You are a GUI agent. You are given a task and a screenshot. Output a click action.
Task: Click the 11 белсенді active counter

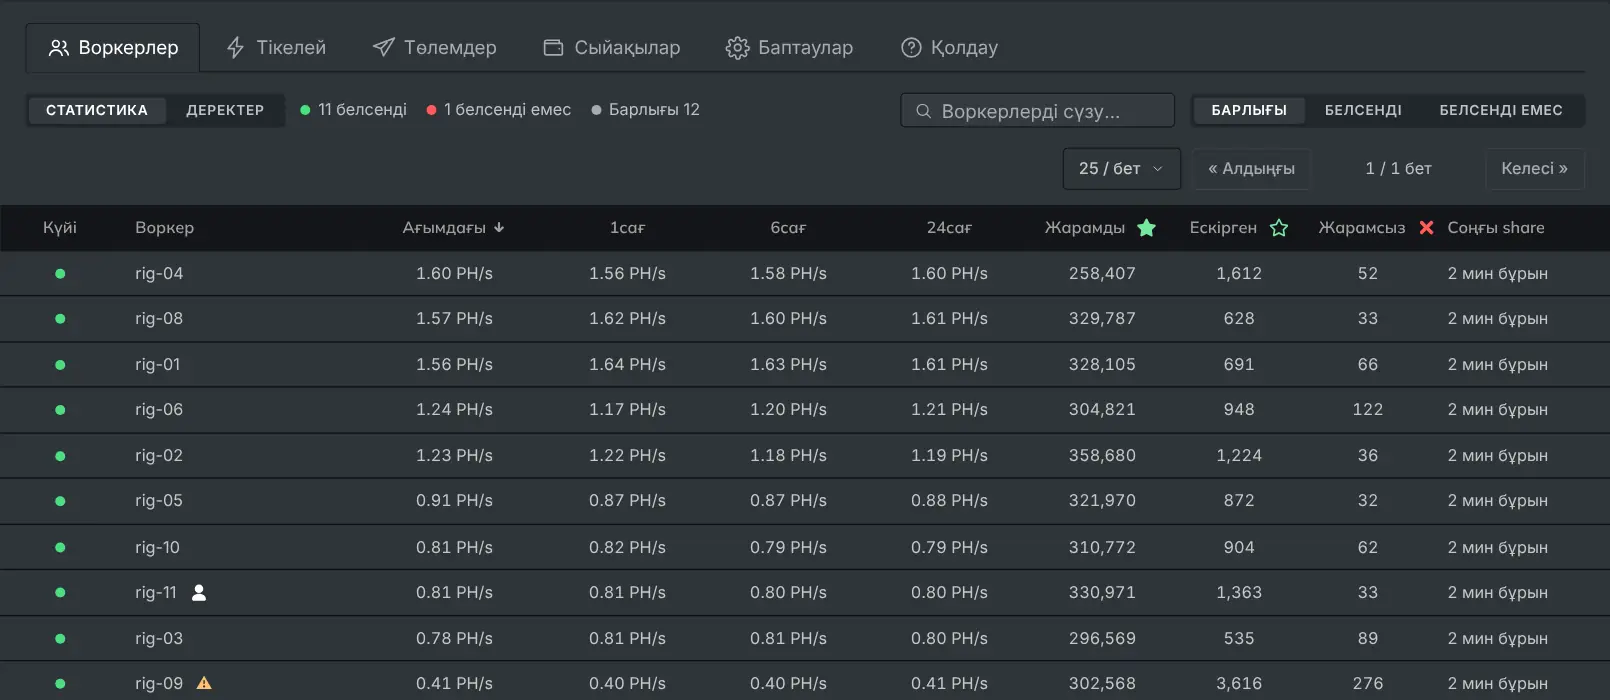[354, 110]
